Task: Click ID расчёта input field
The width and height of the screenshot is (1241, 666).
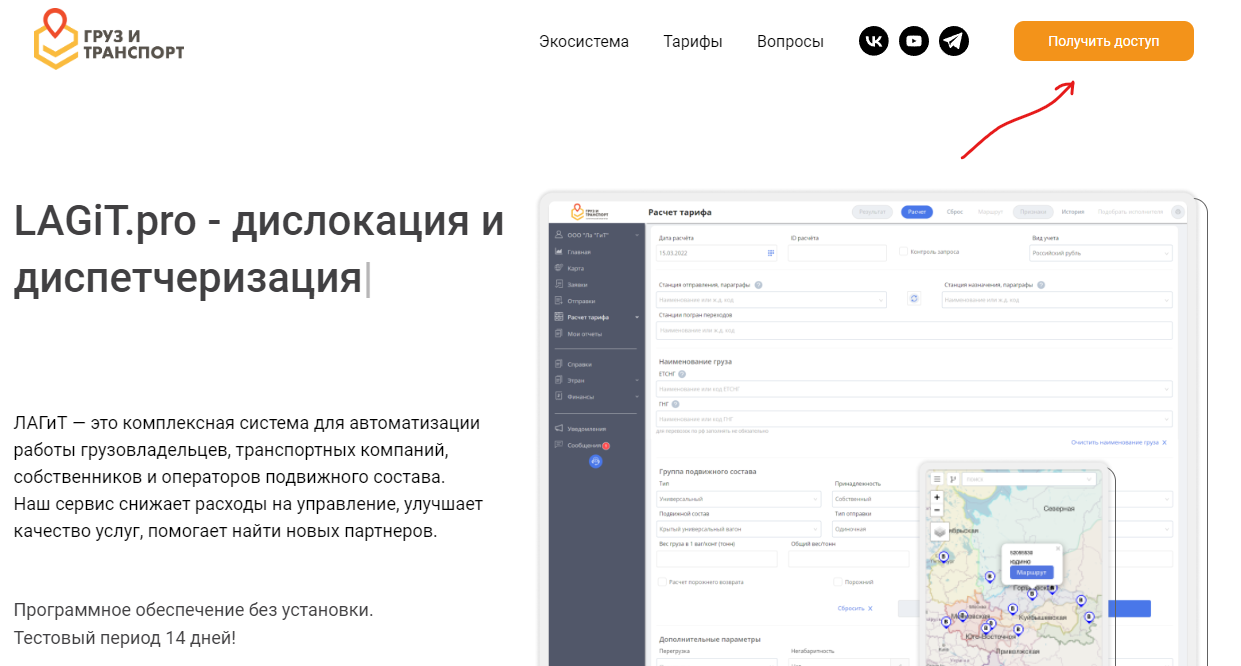Action: point(837,253)
